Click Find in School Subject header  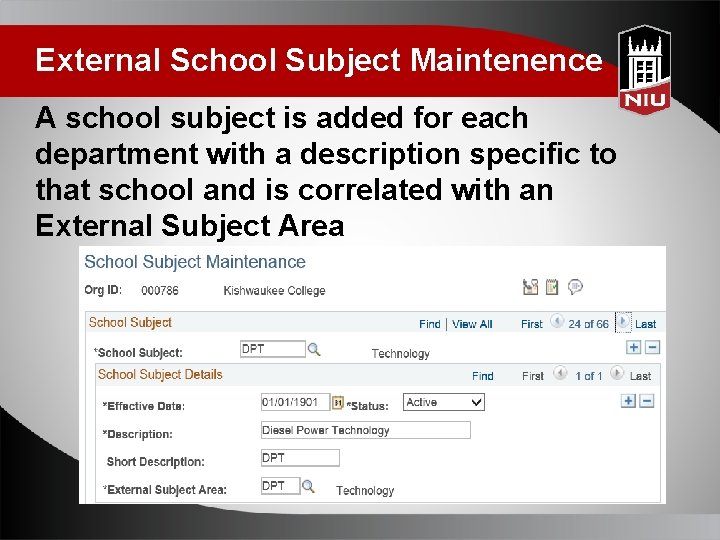click(430, 324)
